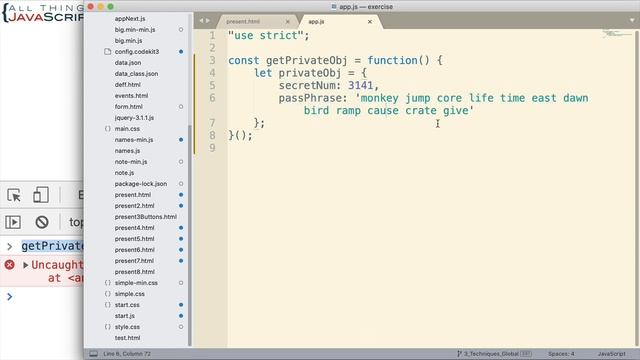Open the config.codekit3 folder item
Image resolution: width=640 pixels, height=360 pixels.
pos(137,52)
